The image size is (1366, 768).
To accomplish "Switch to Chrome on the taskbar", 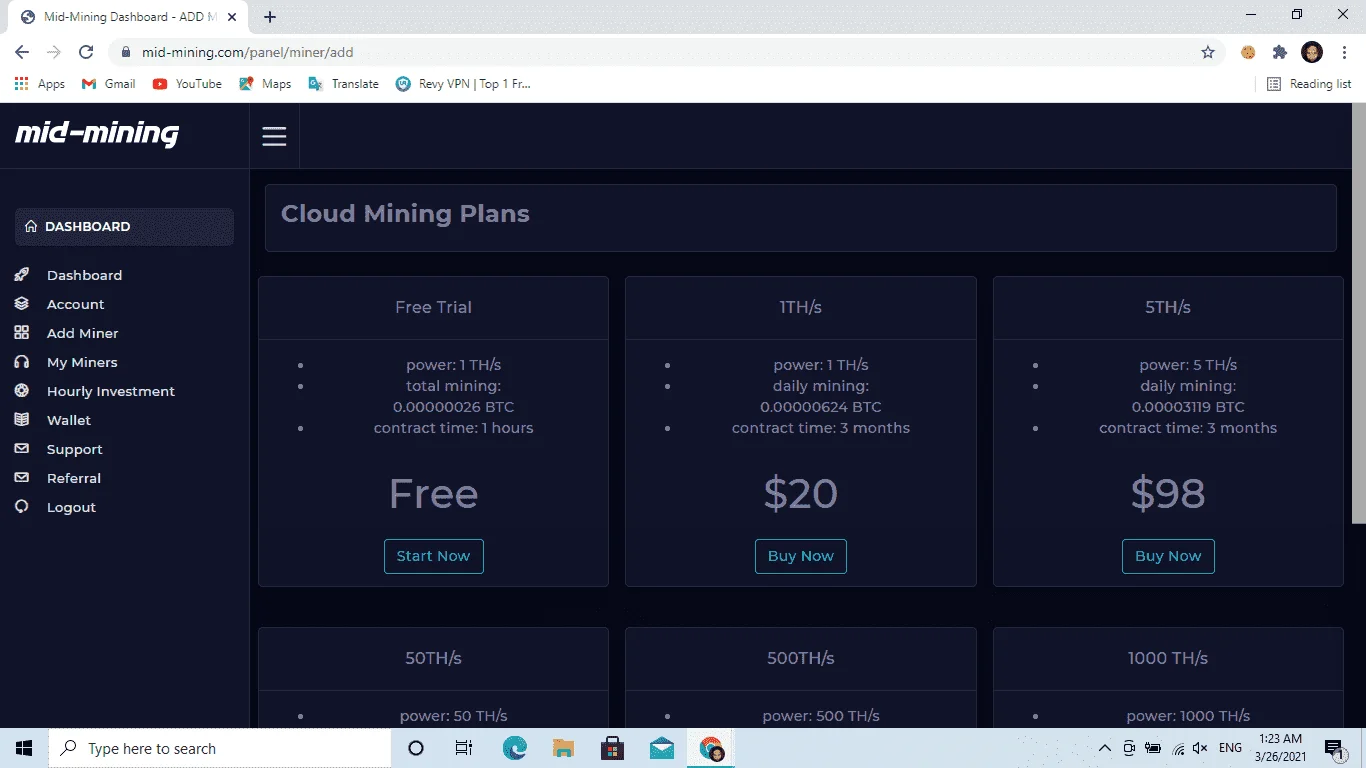I will click(711, 748).
